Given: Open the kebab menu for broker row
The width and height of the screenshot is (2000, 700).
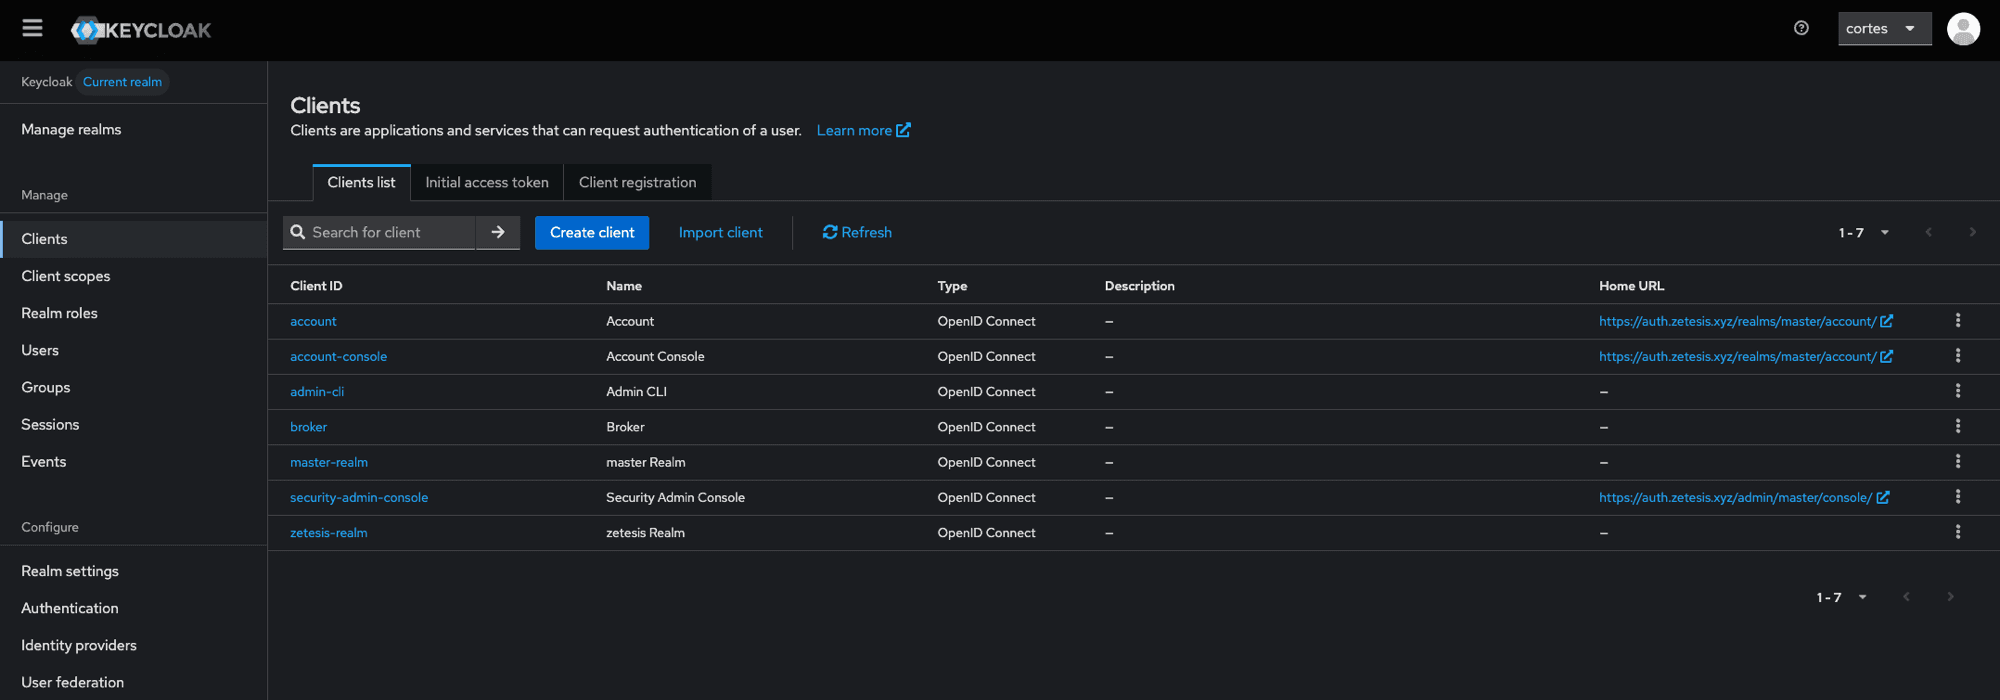Looking at the screenshot, I should [1957, 426].
